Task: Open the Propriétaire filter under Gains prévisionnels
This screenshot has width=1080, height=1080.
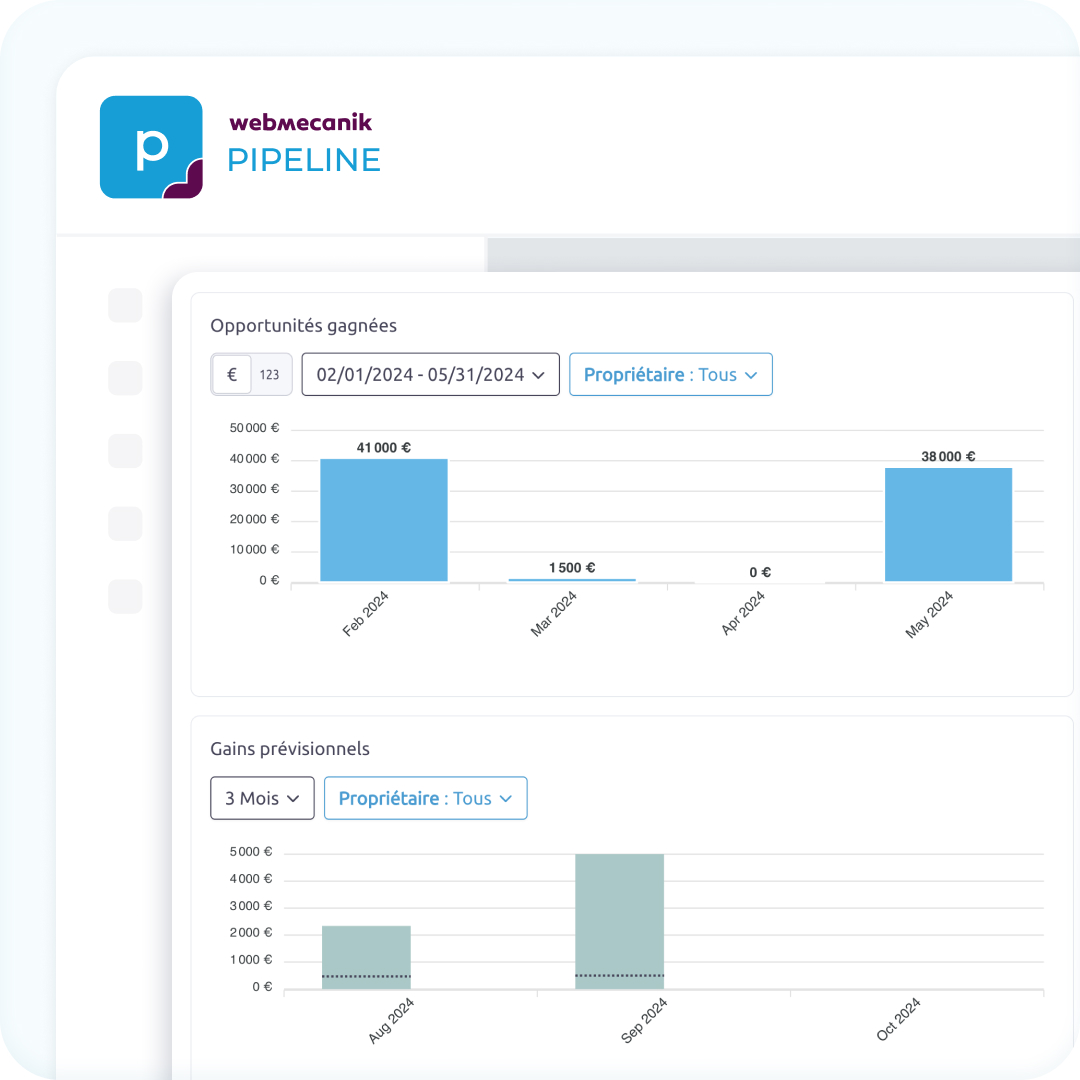Action: tap(426, 798)
